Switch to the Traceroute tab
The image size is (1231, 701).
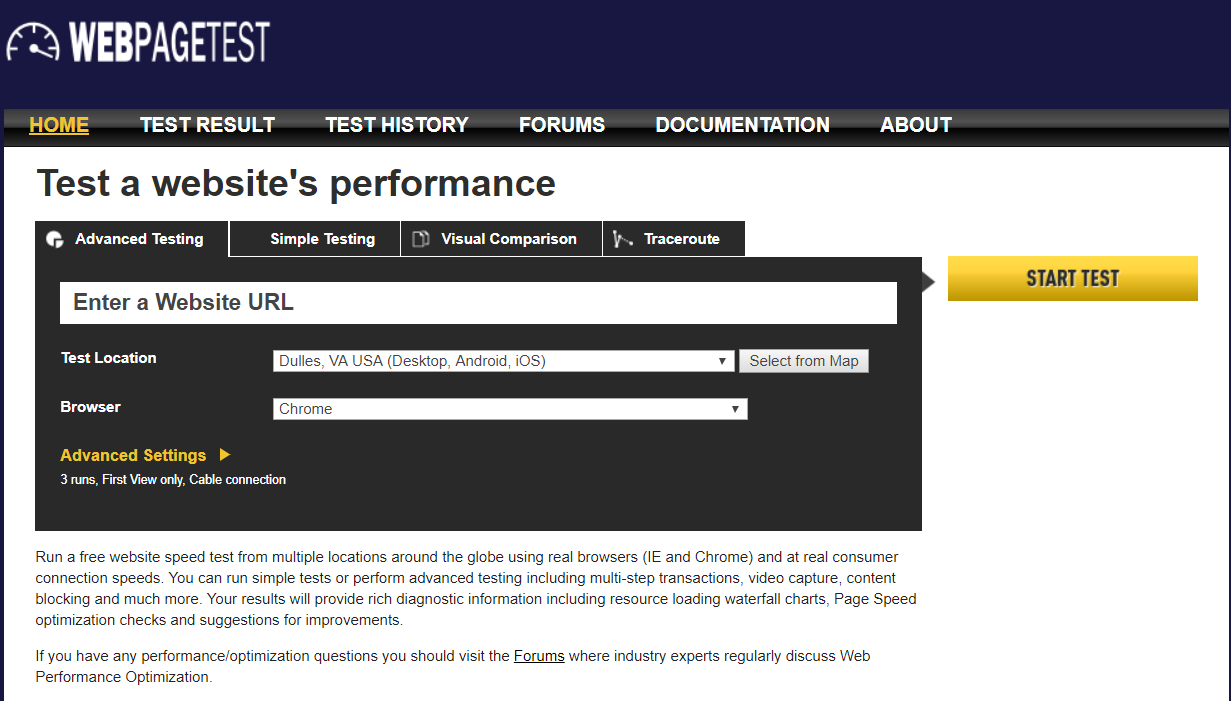(674, 239)
